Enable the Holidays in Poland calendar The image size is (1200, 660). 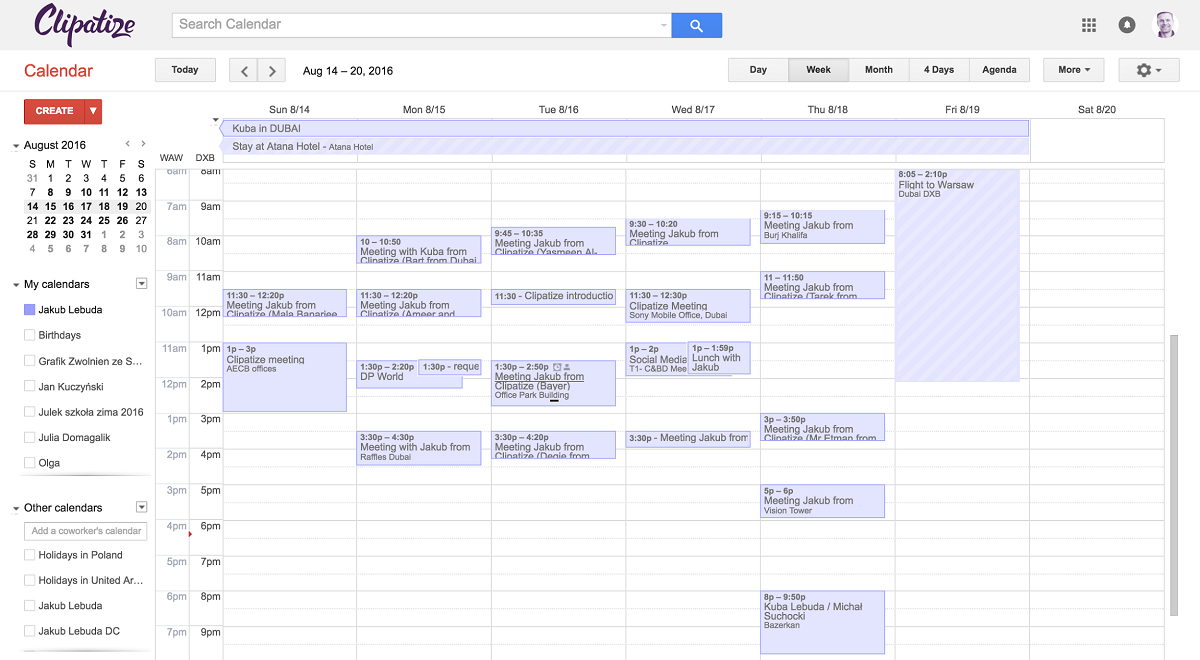pyautogui.click(x=29, y=555)
